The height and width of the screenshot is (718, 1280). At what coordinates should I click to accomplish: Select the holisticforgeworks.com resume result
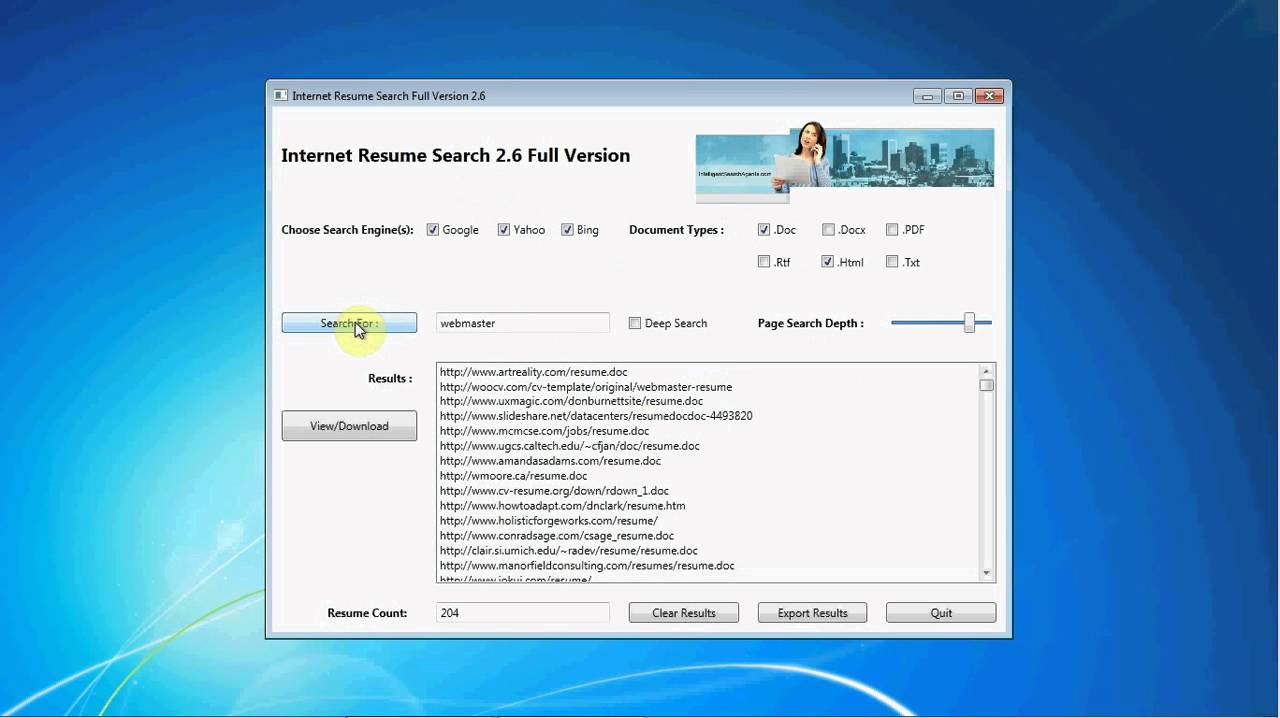point(549,521)
